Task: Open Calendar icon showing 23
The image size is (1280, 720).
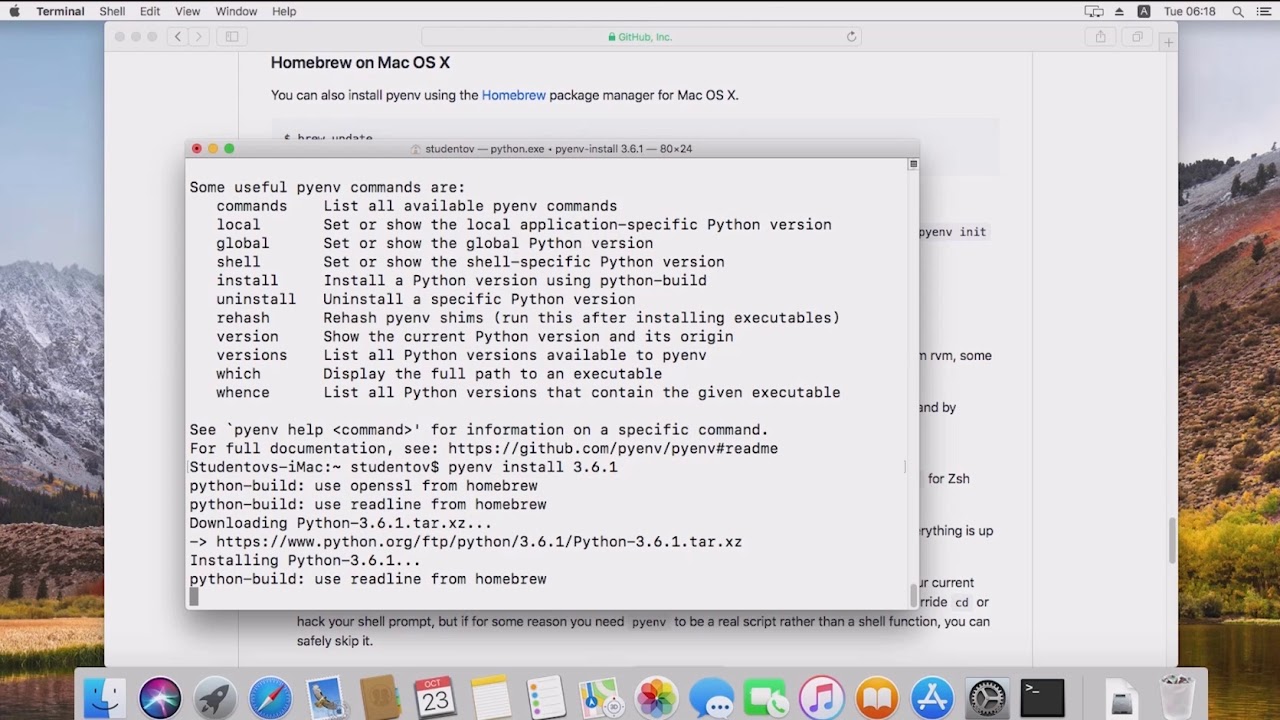Action: pyautogui.click(x=435, y=697)
